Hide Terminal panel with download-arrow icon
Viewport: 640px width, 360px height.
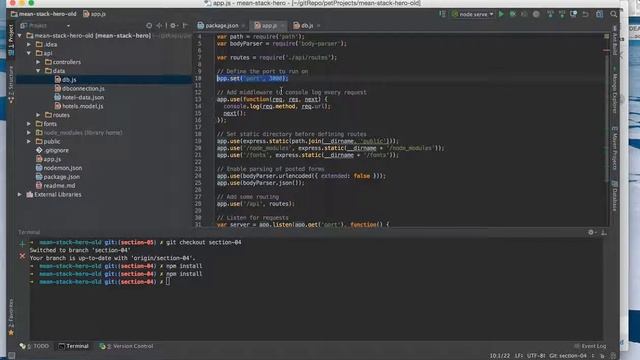point(604,232)
